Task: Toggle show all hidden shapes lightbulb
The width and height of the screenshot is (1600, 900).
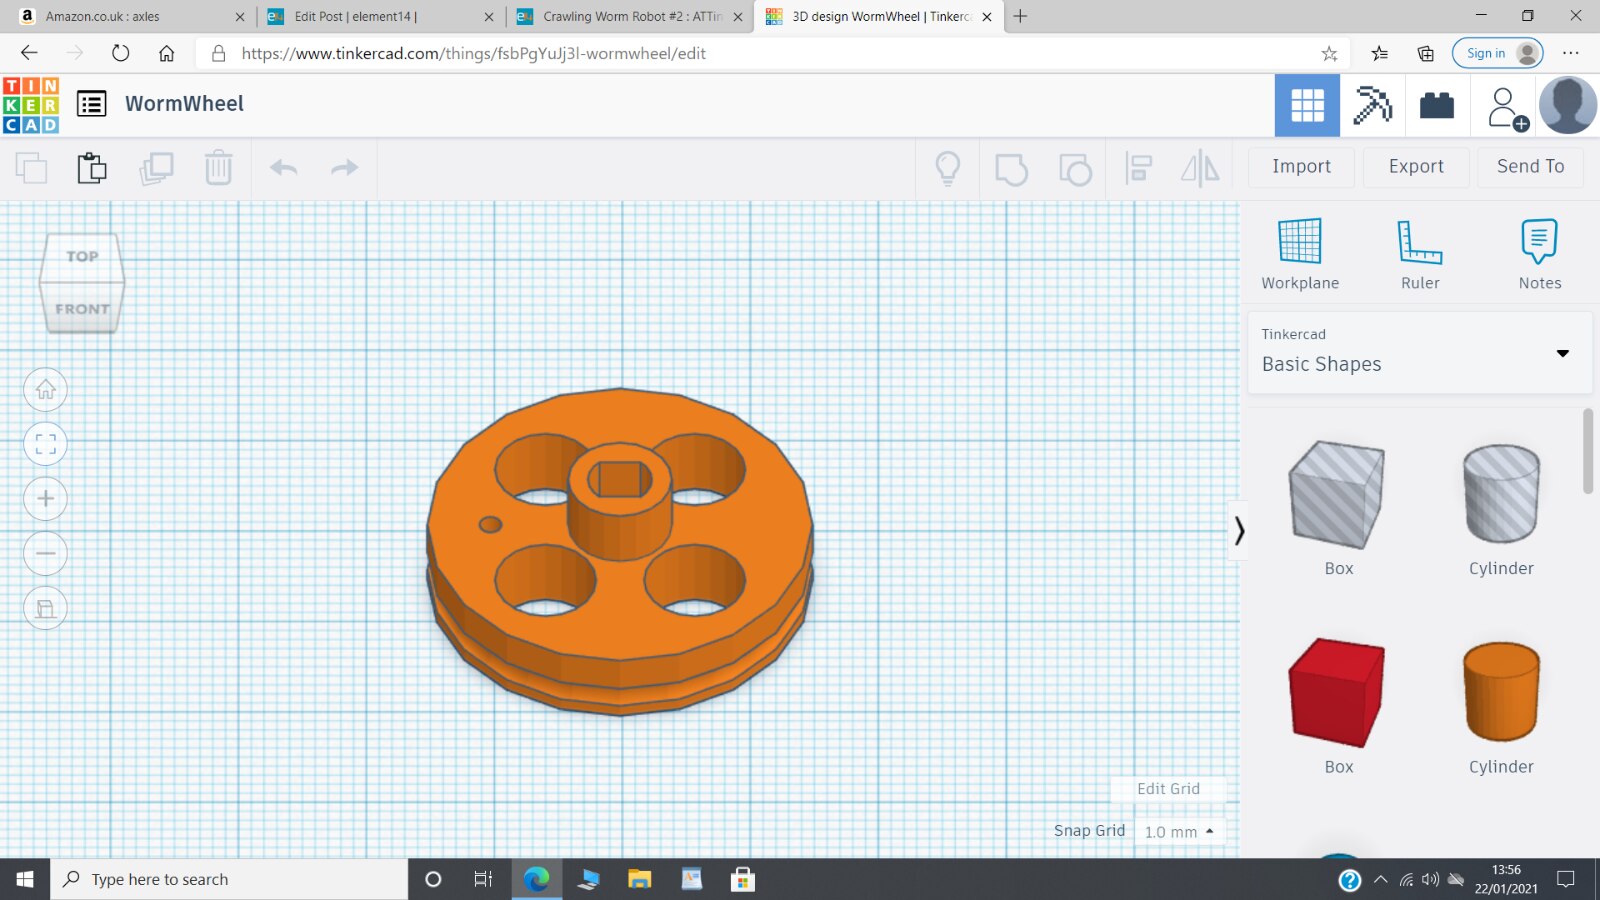Action: [x=947, y=168]
